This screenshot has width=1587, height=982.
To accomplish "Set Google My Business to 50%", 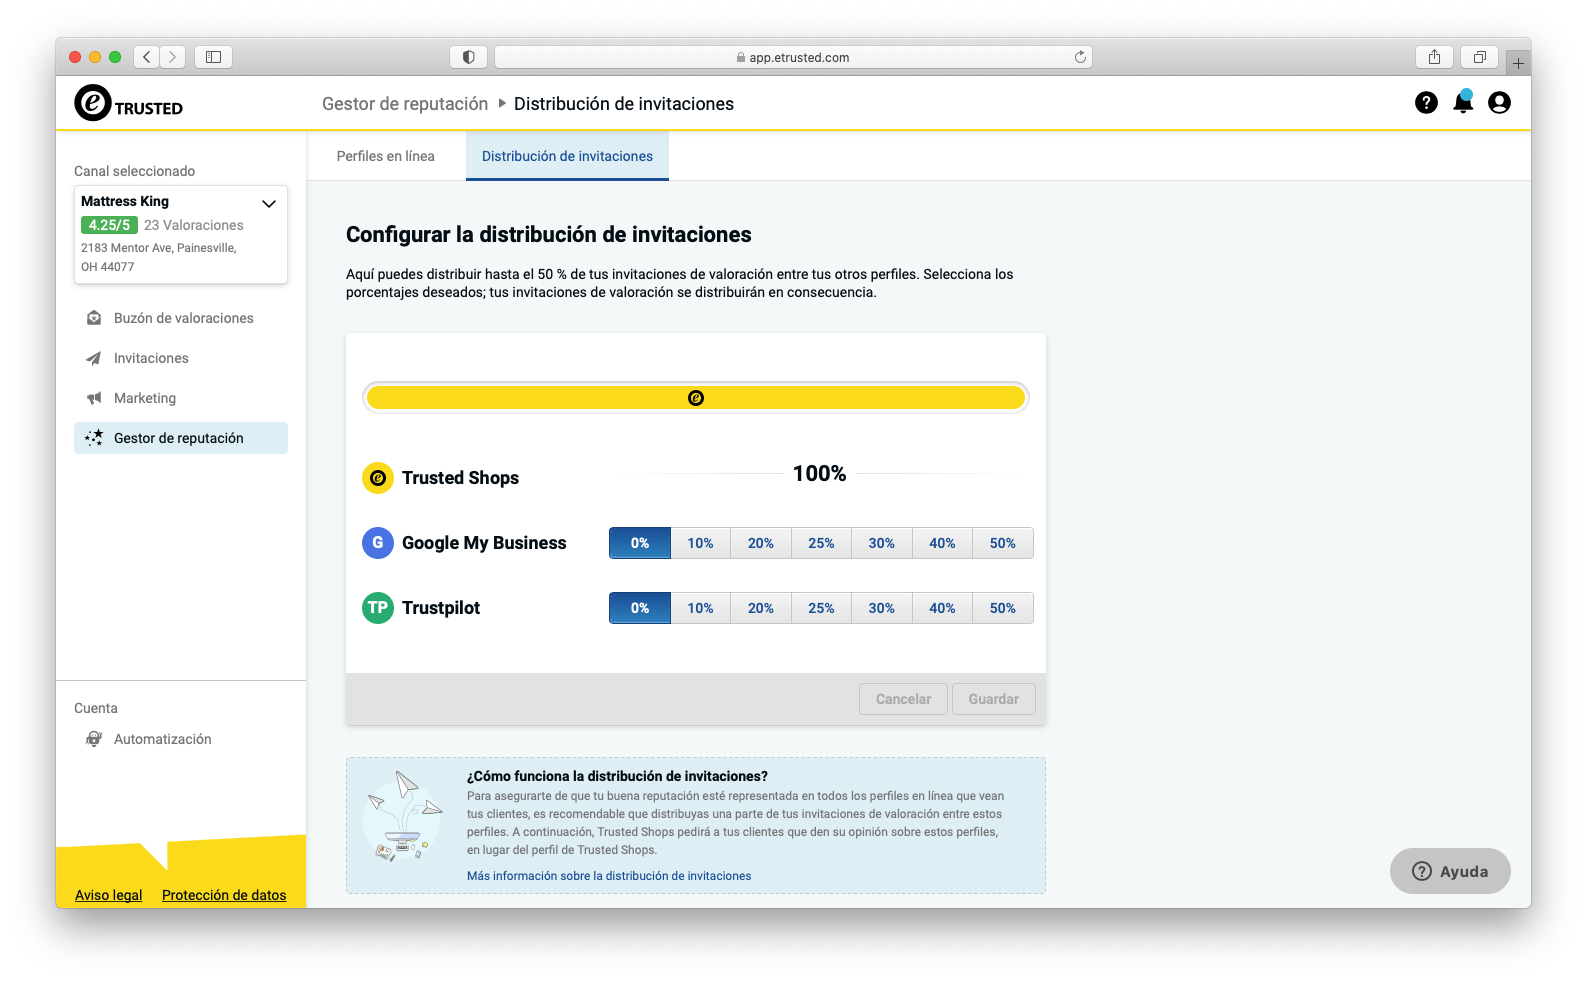I will (x=1003, y=543).
